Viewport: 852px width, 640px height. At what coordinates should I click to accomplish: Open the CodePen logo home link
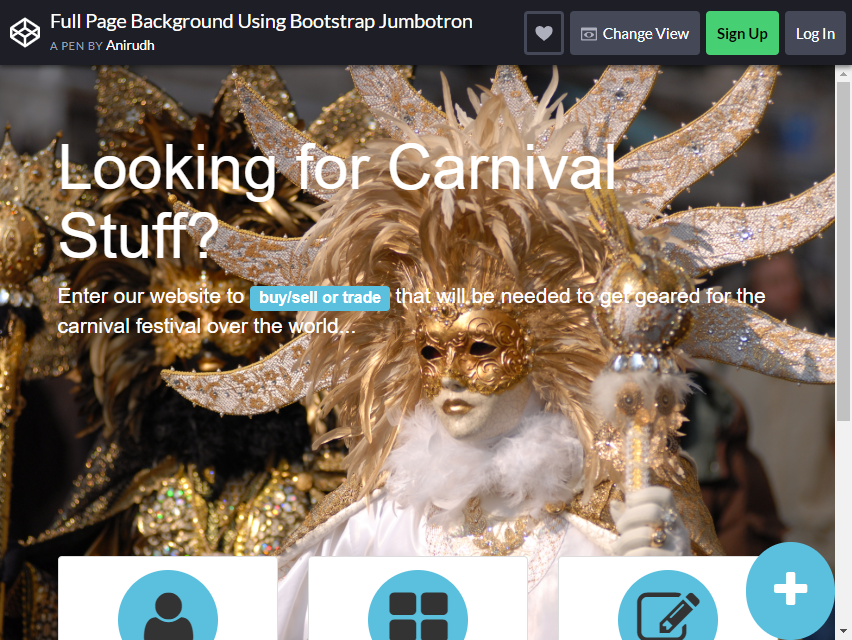pyautogui.click(x=24, y=33)
